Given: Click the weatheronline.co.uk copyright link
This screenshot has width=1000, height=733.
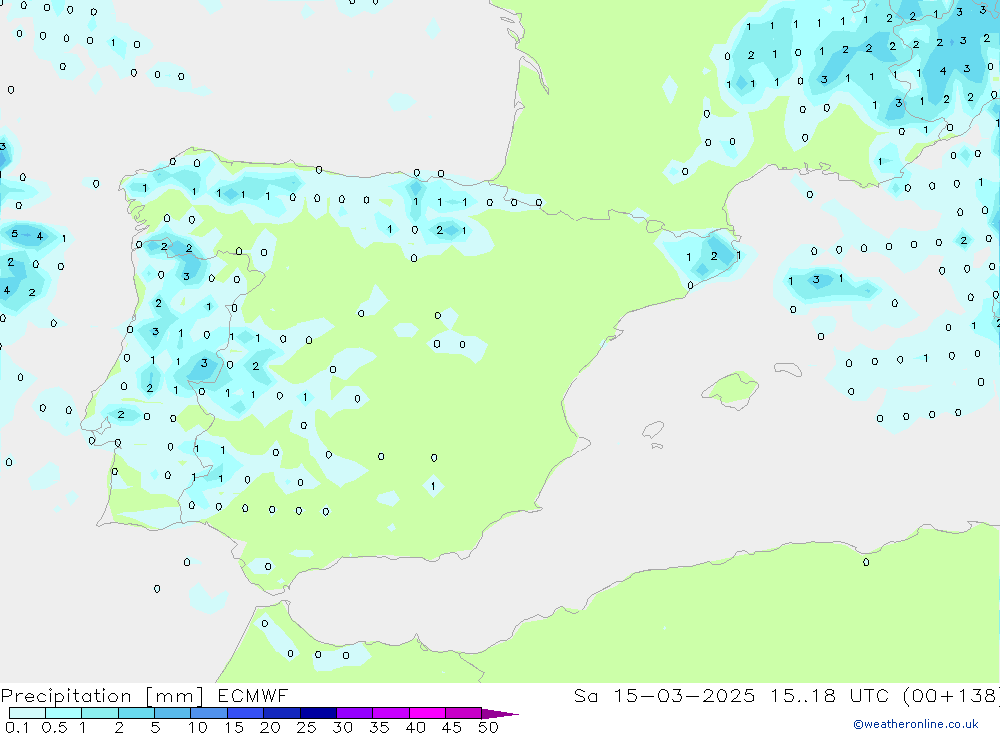Looking at the screenshot, I should point(916,724).
